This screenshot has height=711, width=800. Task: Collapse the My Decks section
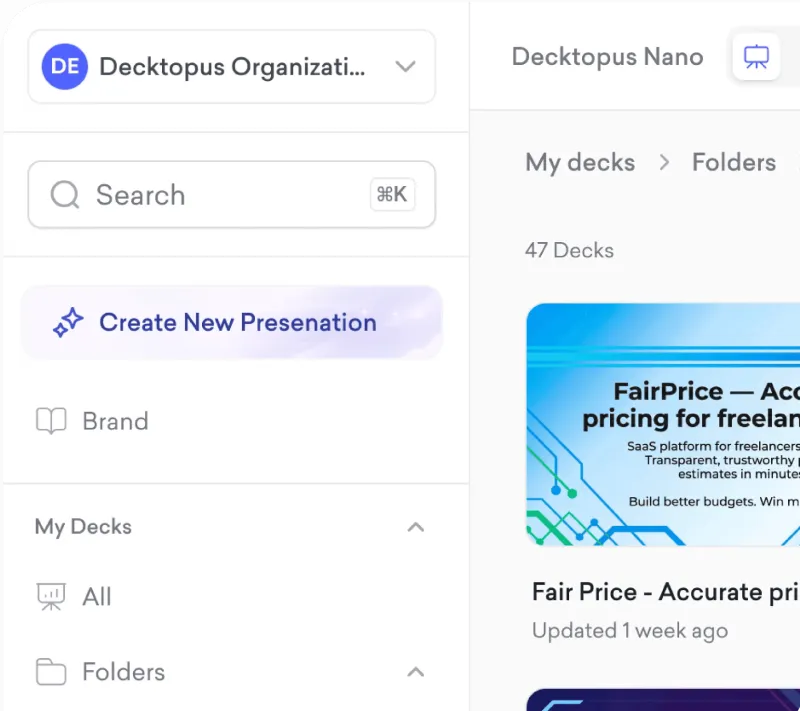pyautogui.click(x=416, y=527)
